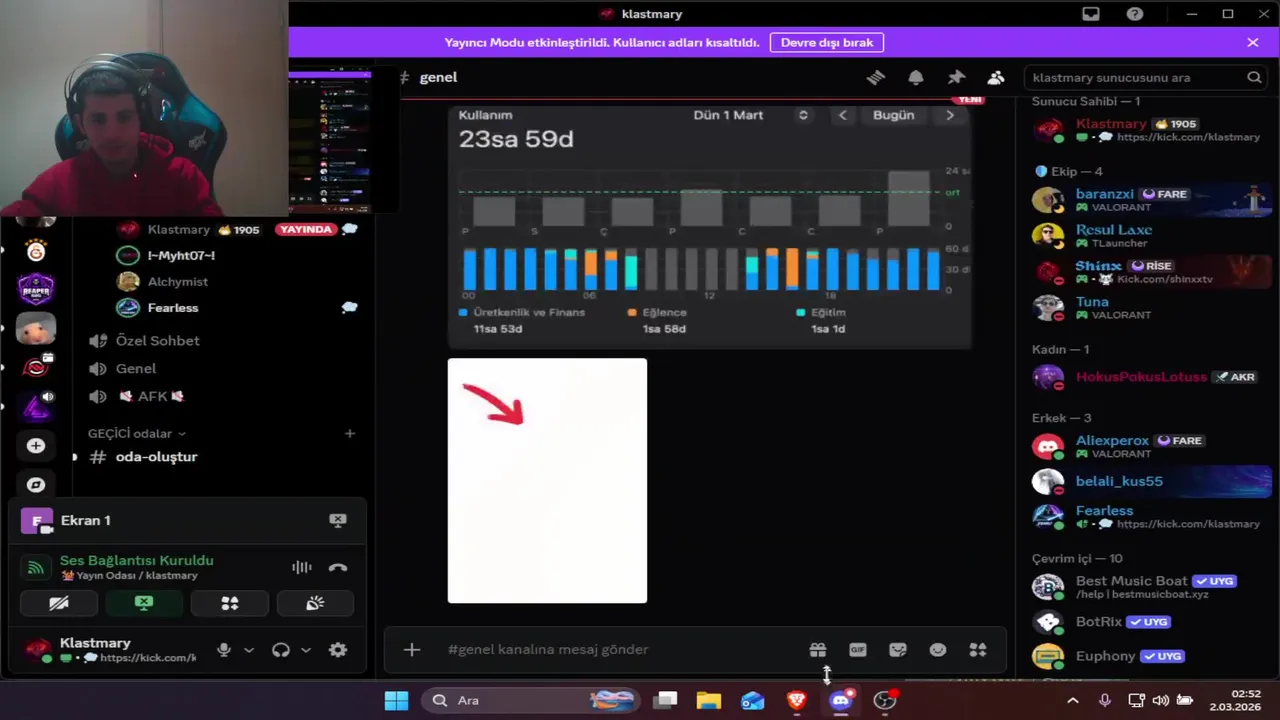
Task: Open Brave browser from taskbar
Action: click(x=797, y=700)
